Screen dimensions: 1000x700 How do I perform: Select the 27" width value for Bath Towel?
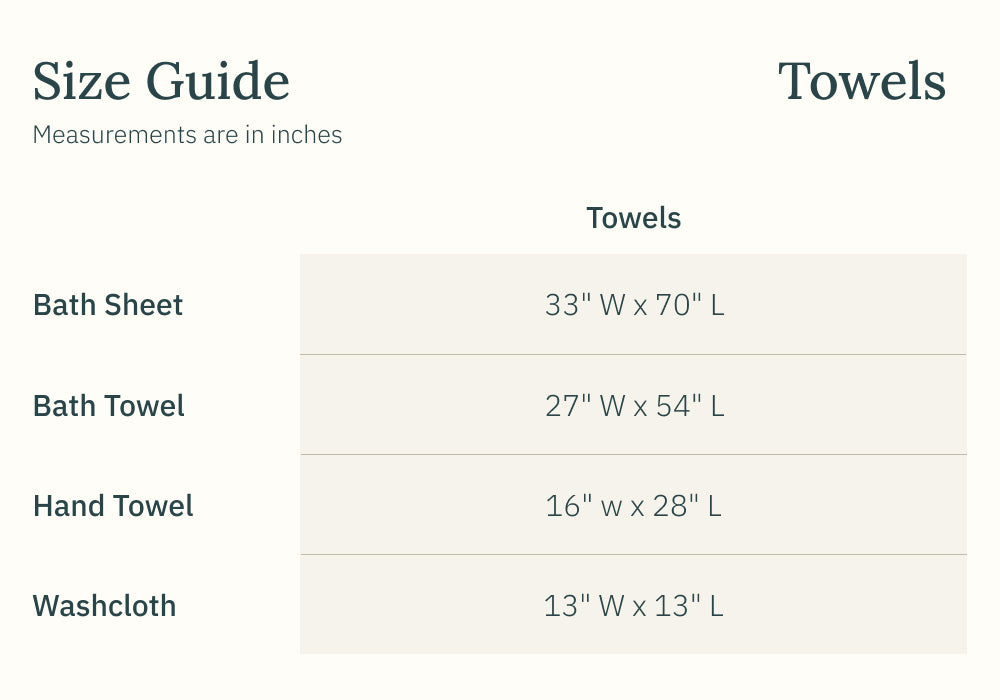[x=567, y=406]
